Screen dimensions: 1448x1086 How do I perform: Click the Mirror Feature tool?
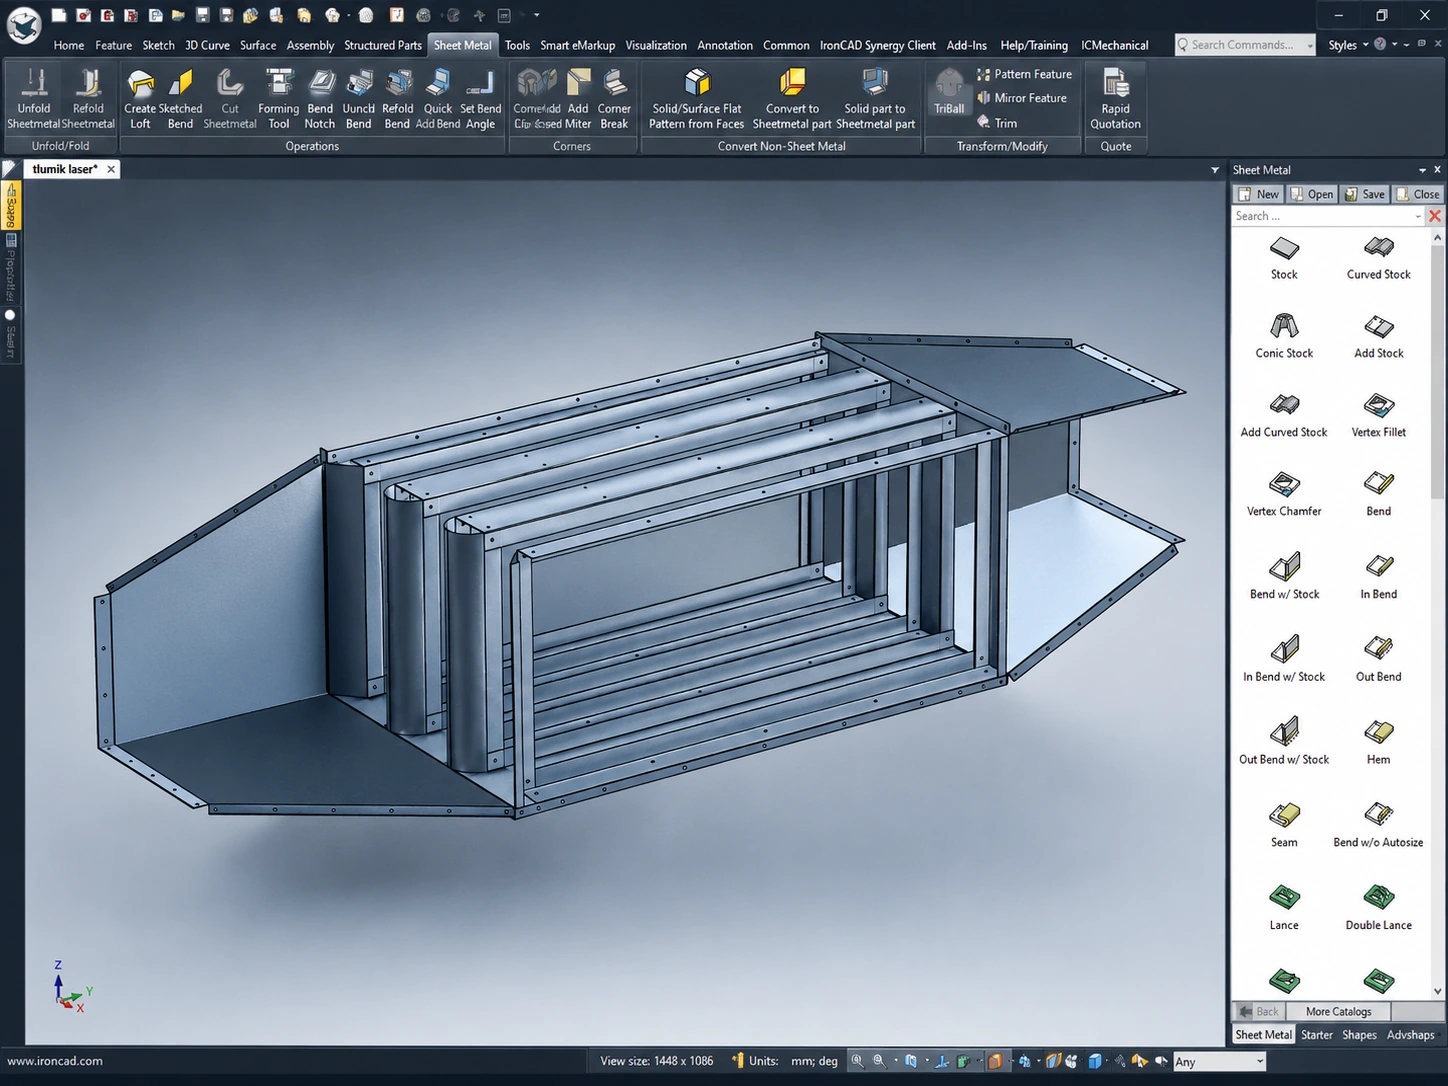(x=1022, y=98)
